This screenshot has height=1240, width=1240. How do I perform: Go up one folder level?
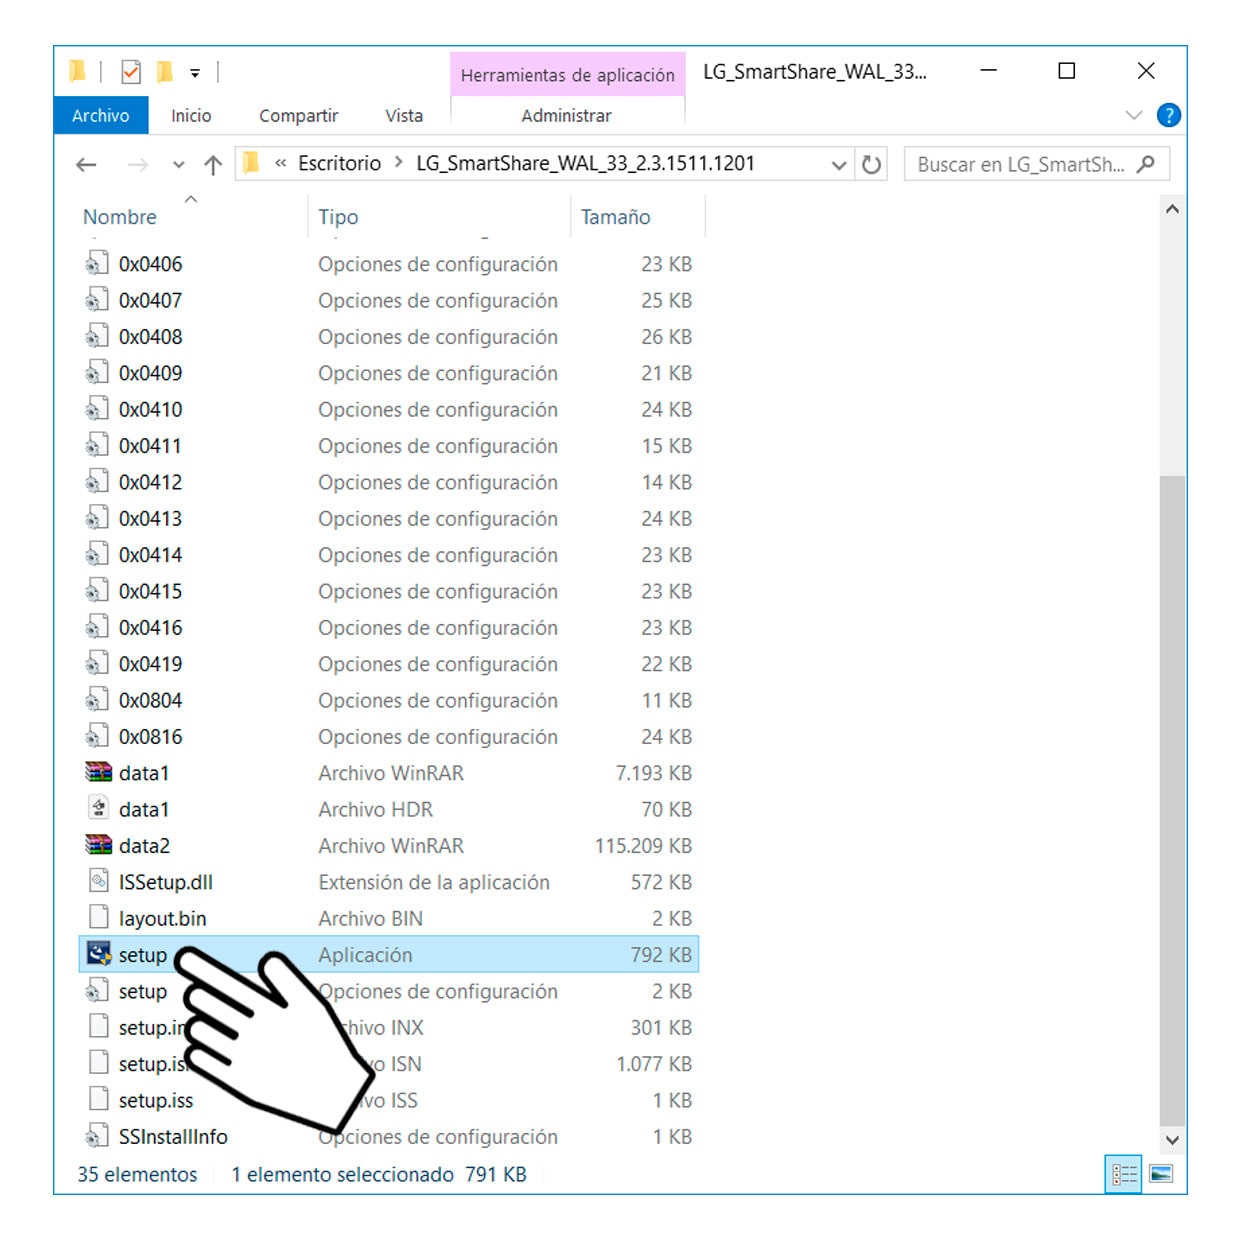pyautogui.click(x=212, y=164)
